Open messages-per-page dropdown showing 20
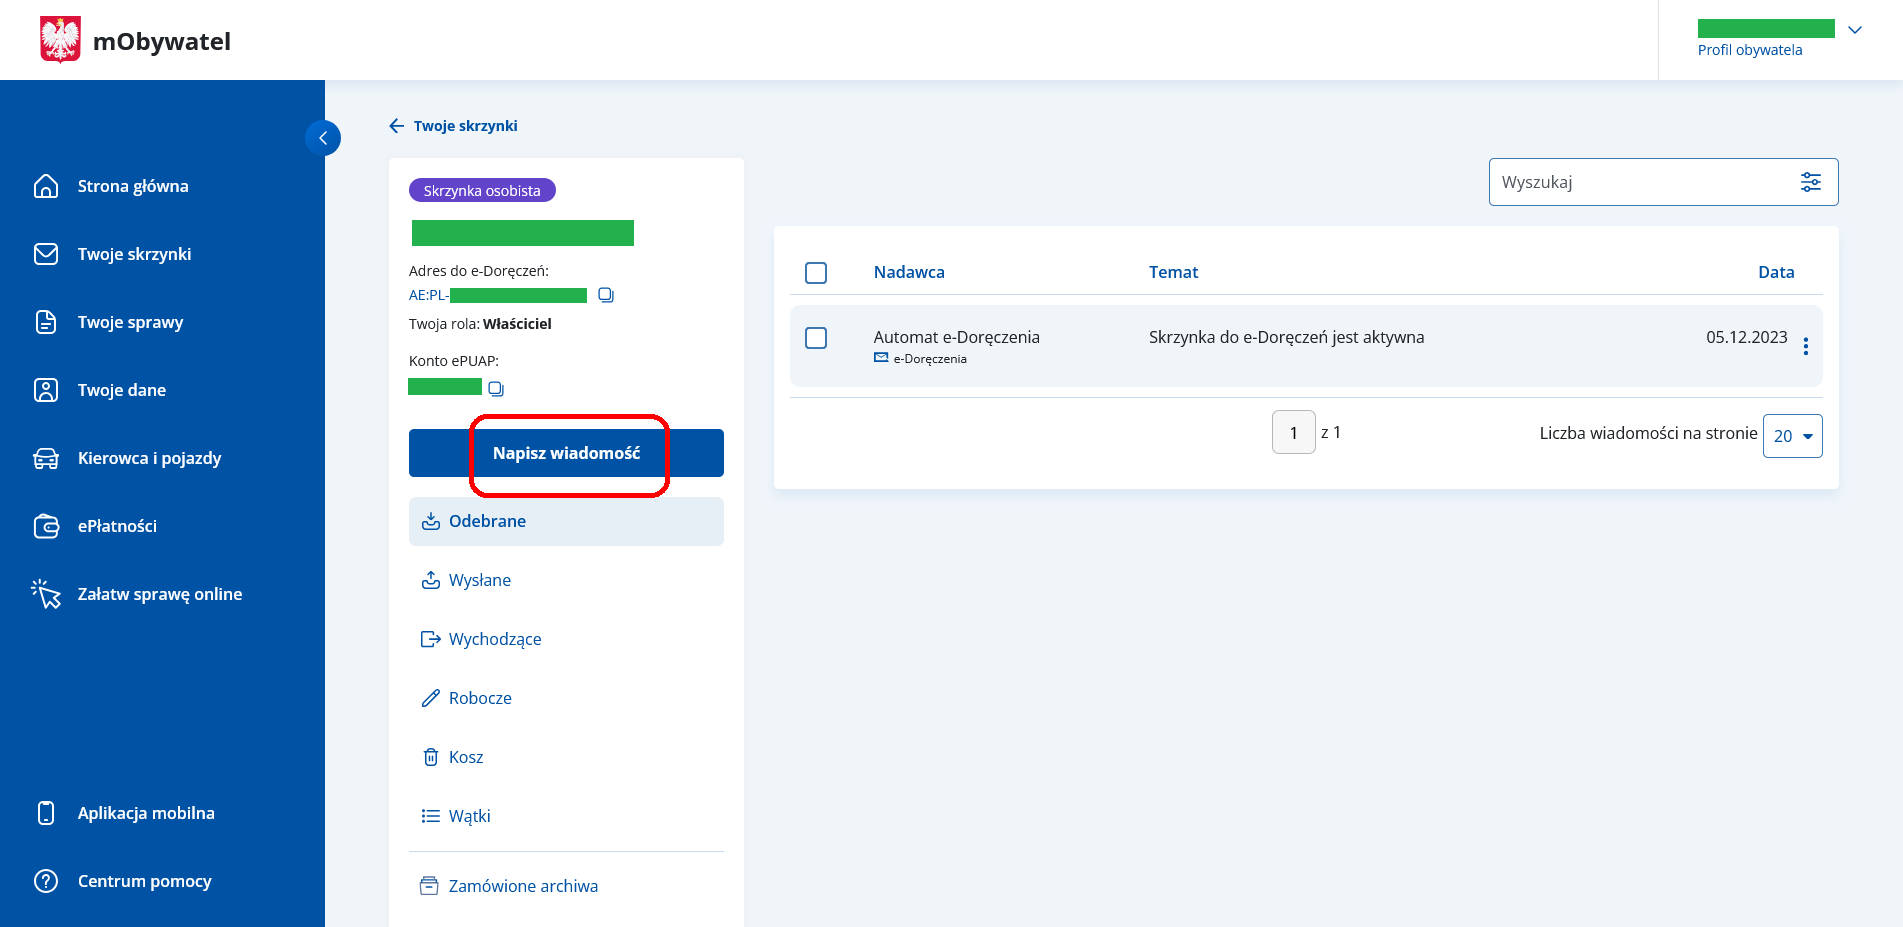Image resolution: width=1903 pixels, height=927 pixels. [1792, 436]
